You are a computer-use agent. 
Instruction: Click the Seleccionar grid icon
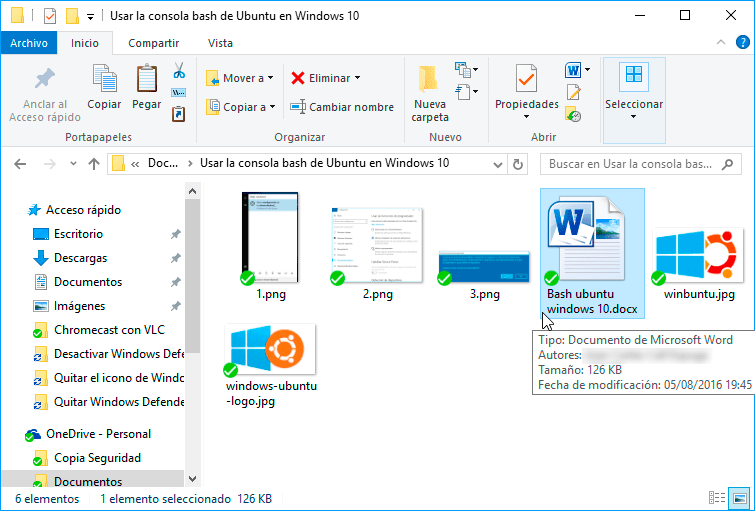tap(634, 75)
